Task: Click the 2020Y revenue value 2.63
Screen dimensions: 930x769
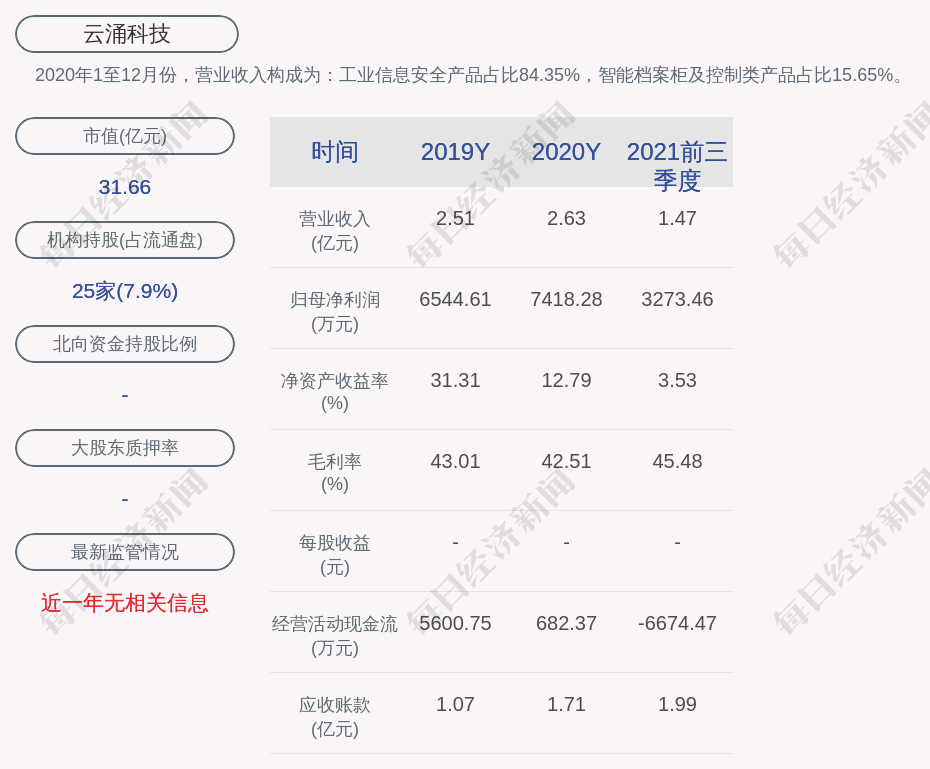Action: pos(566,218)
